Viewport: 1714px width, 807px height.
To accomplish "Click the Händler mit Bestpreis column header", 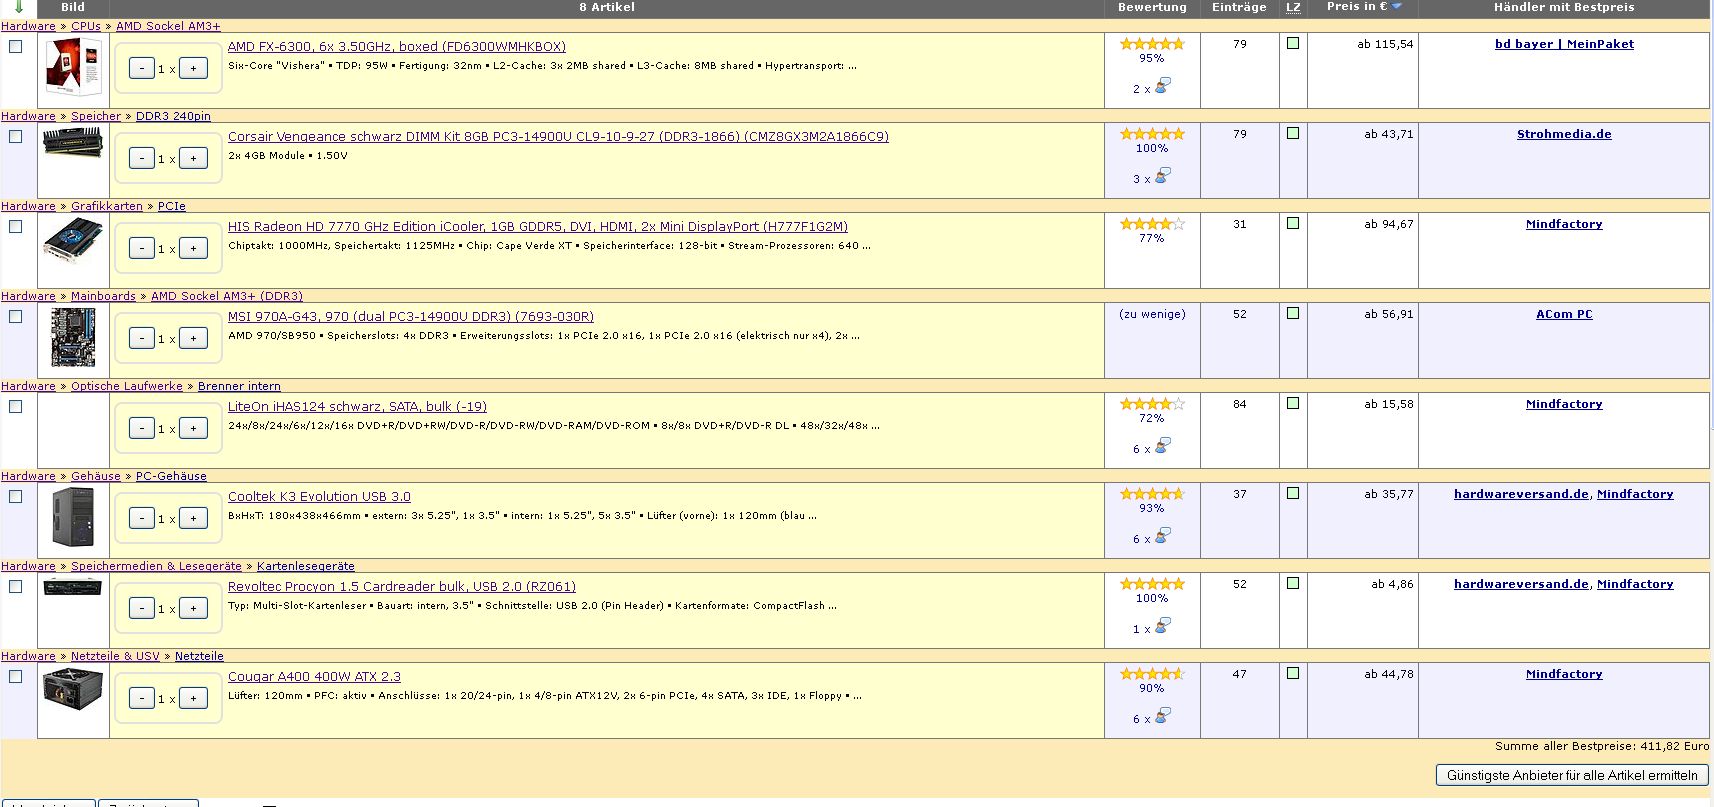I will pyautogui.click(x=1564, y=7).
